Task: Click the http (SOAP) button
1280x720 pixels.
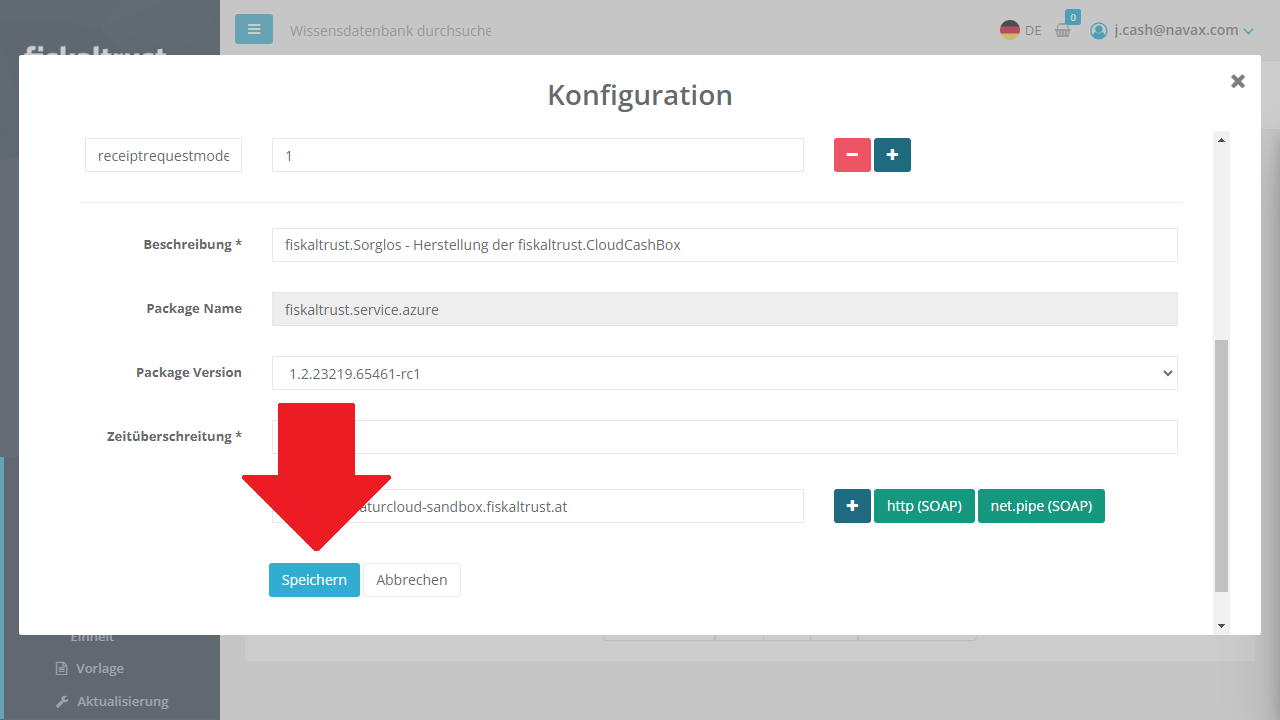Action: pos(924,506)
